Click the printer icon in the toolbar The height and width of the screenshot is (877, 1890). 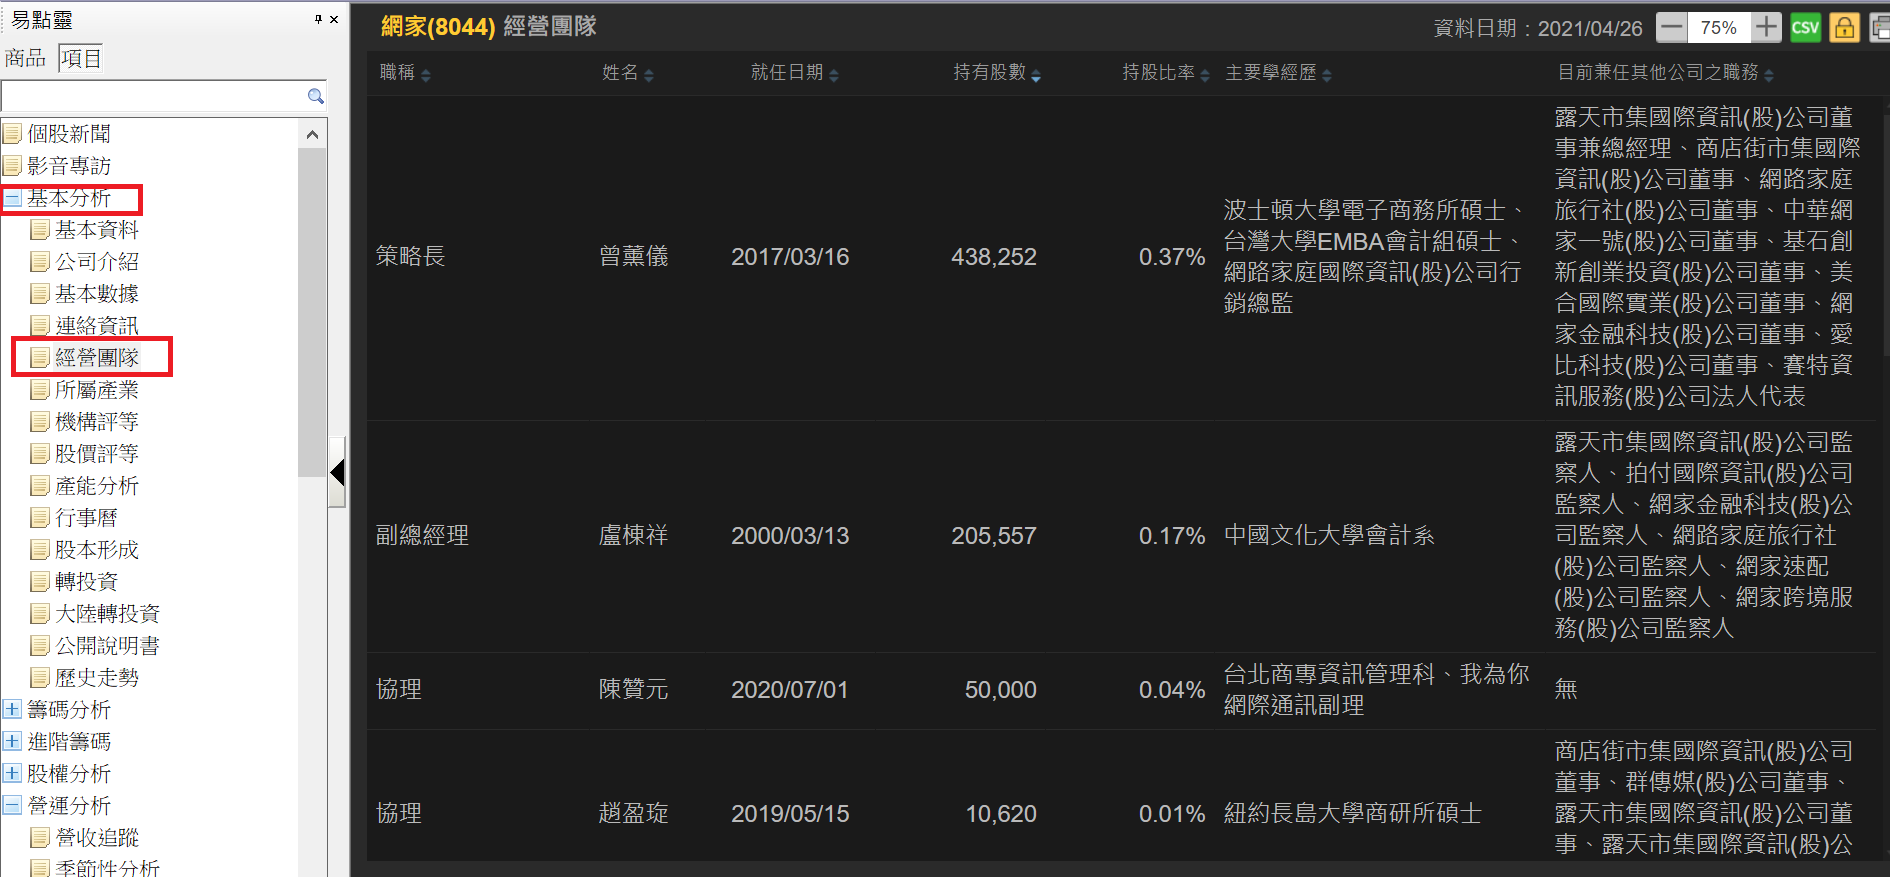[1880, 27]
